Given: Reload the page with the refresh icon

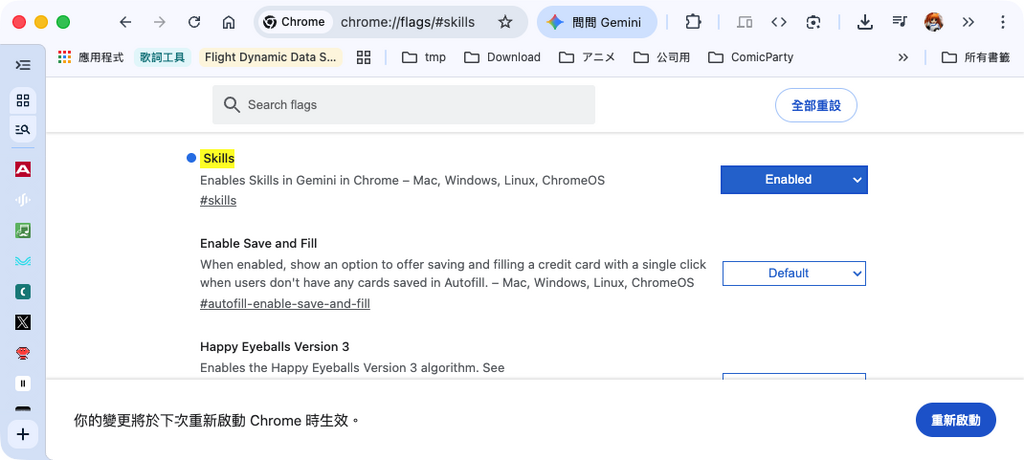Looking at the screenshot, I should pos(194,22).
